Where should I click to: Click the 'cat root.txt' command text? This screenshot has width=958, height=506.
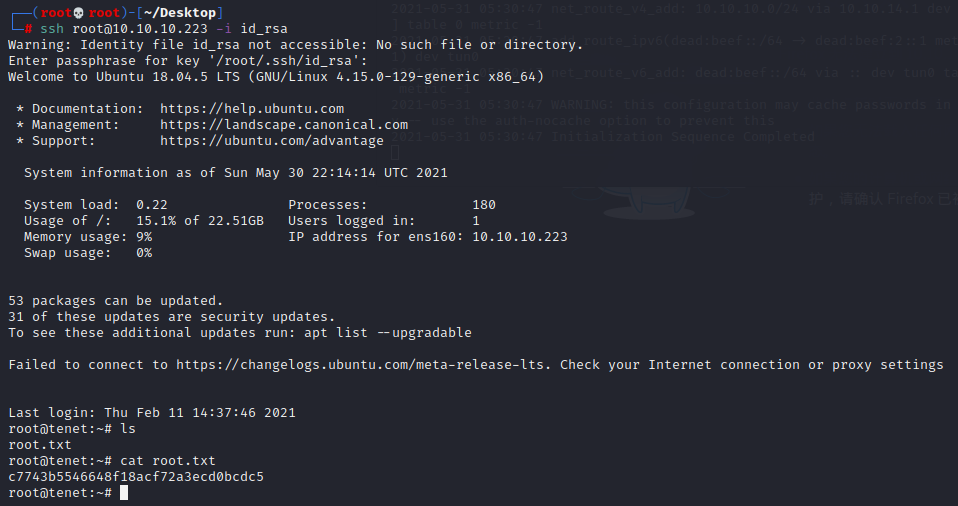point(168,461)
